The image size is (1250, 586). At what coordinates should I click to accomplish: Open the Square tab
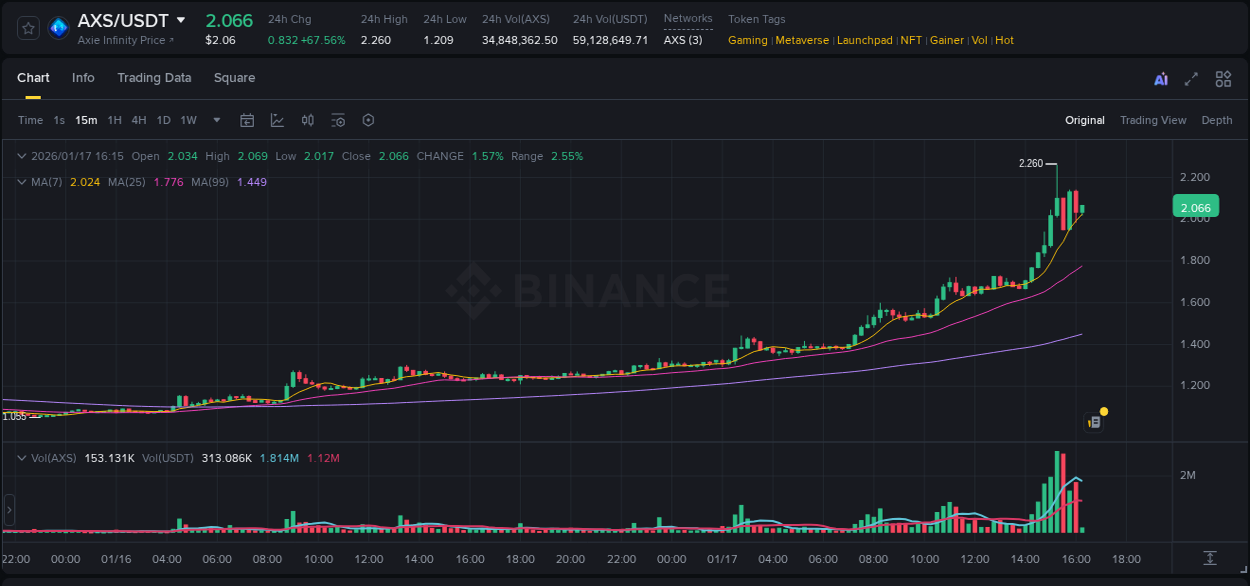coord(234,78)
